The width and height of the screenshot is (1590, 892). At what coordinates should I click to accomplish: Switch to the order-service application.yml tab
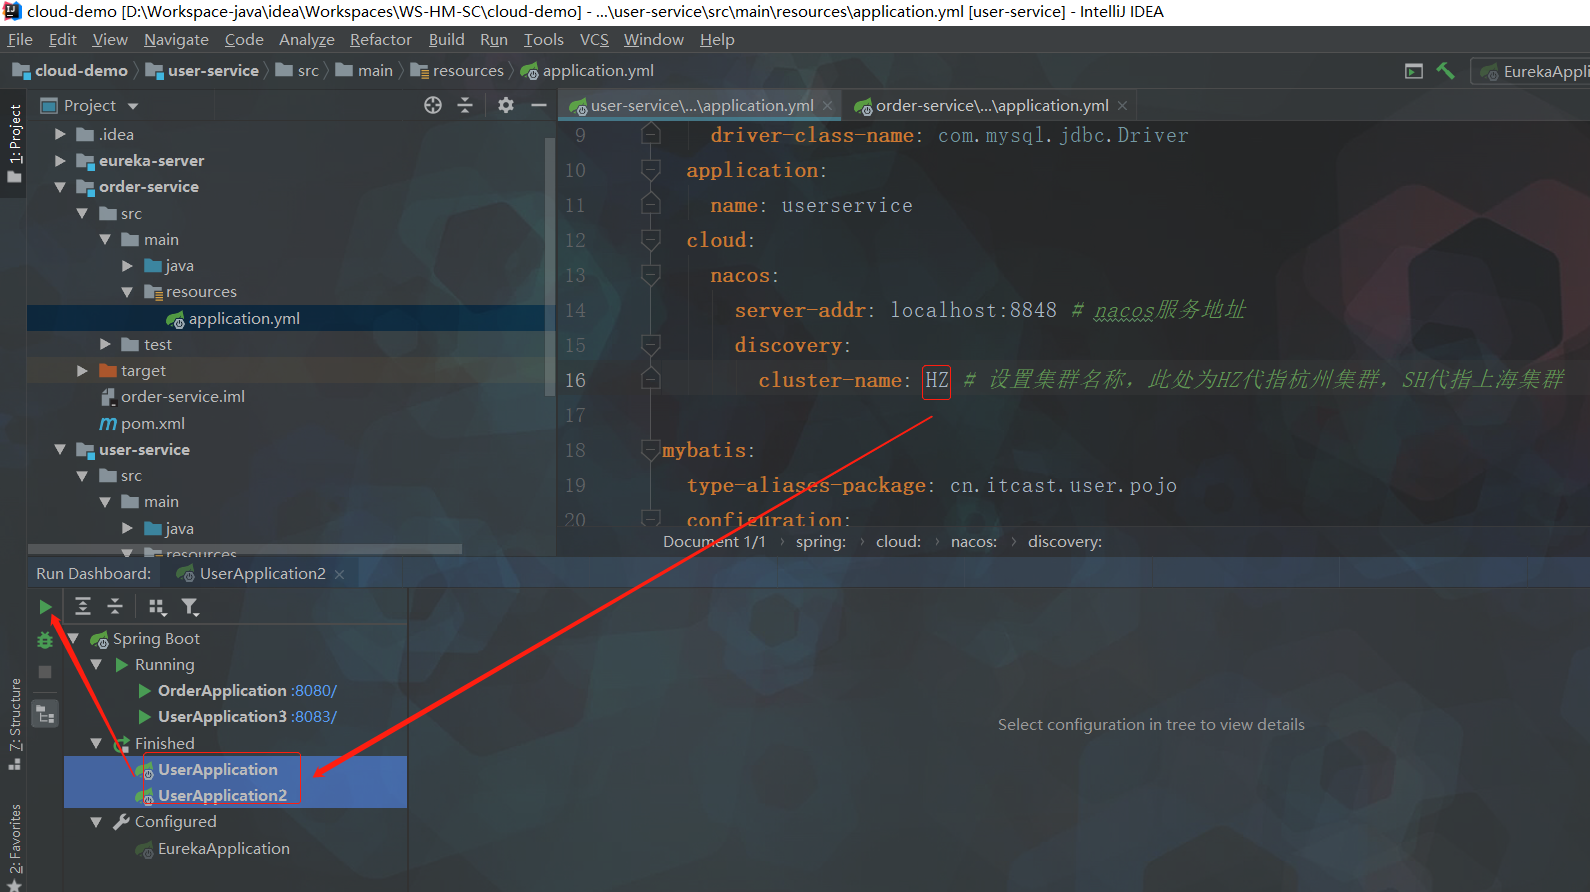click(x=992, y=105)
